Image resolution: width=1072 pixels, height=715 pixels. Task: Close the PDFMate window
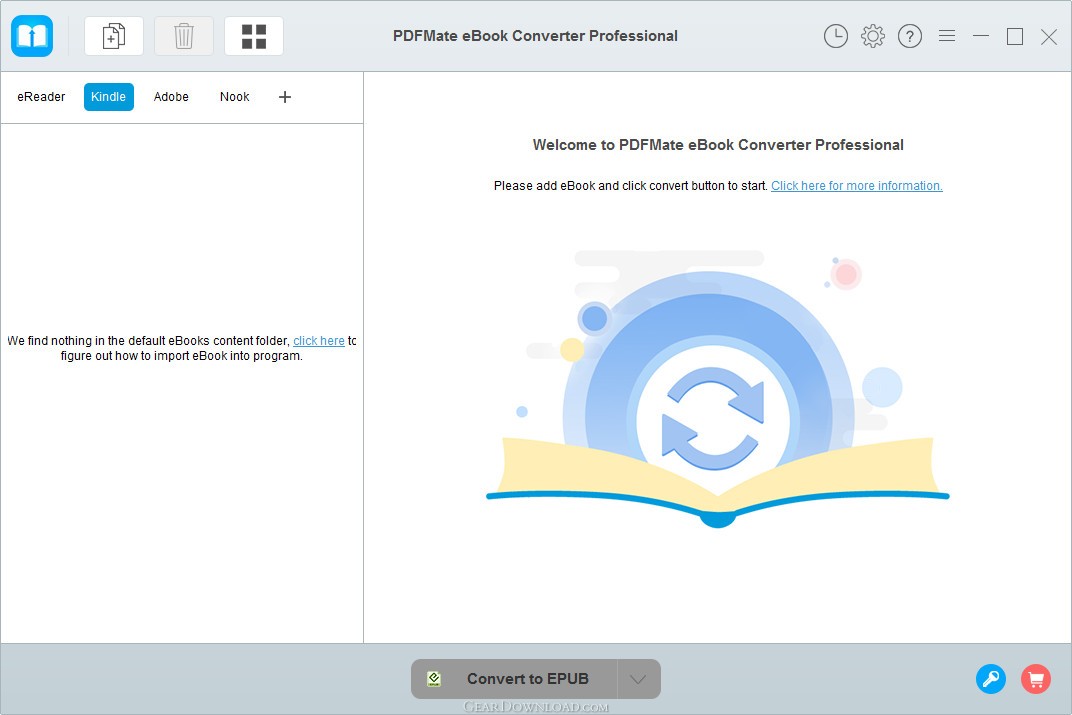1049,36
